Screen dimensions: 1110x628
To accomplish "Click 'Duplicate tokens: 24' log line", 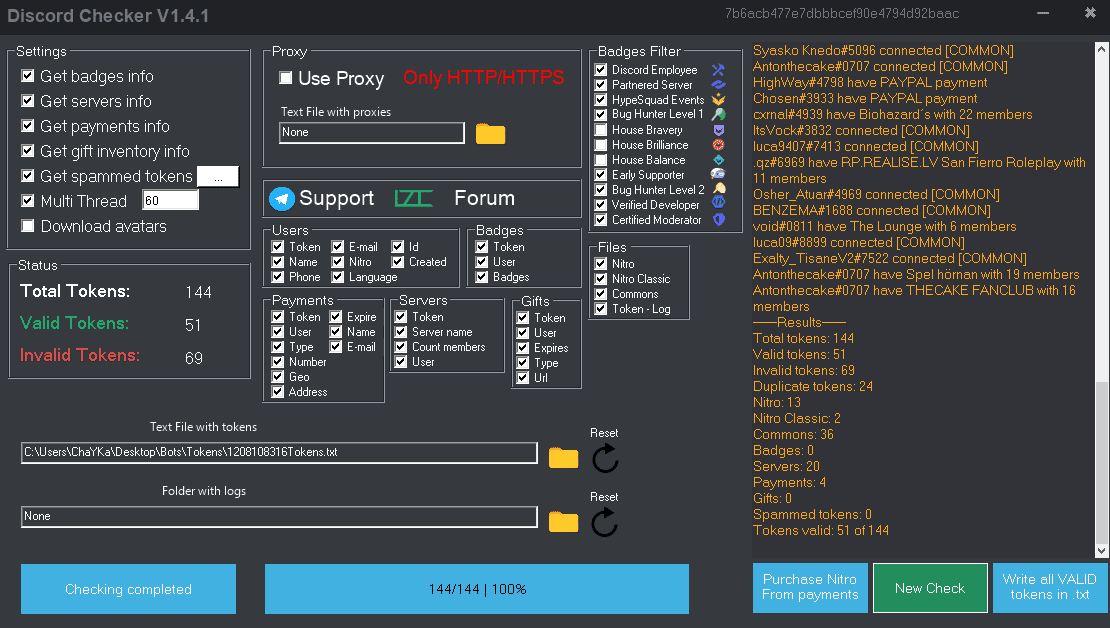I will pos(813,387).
